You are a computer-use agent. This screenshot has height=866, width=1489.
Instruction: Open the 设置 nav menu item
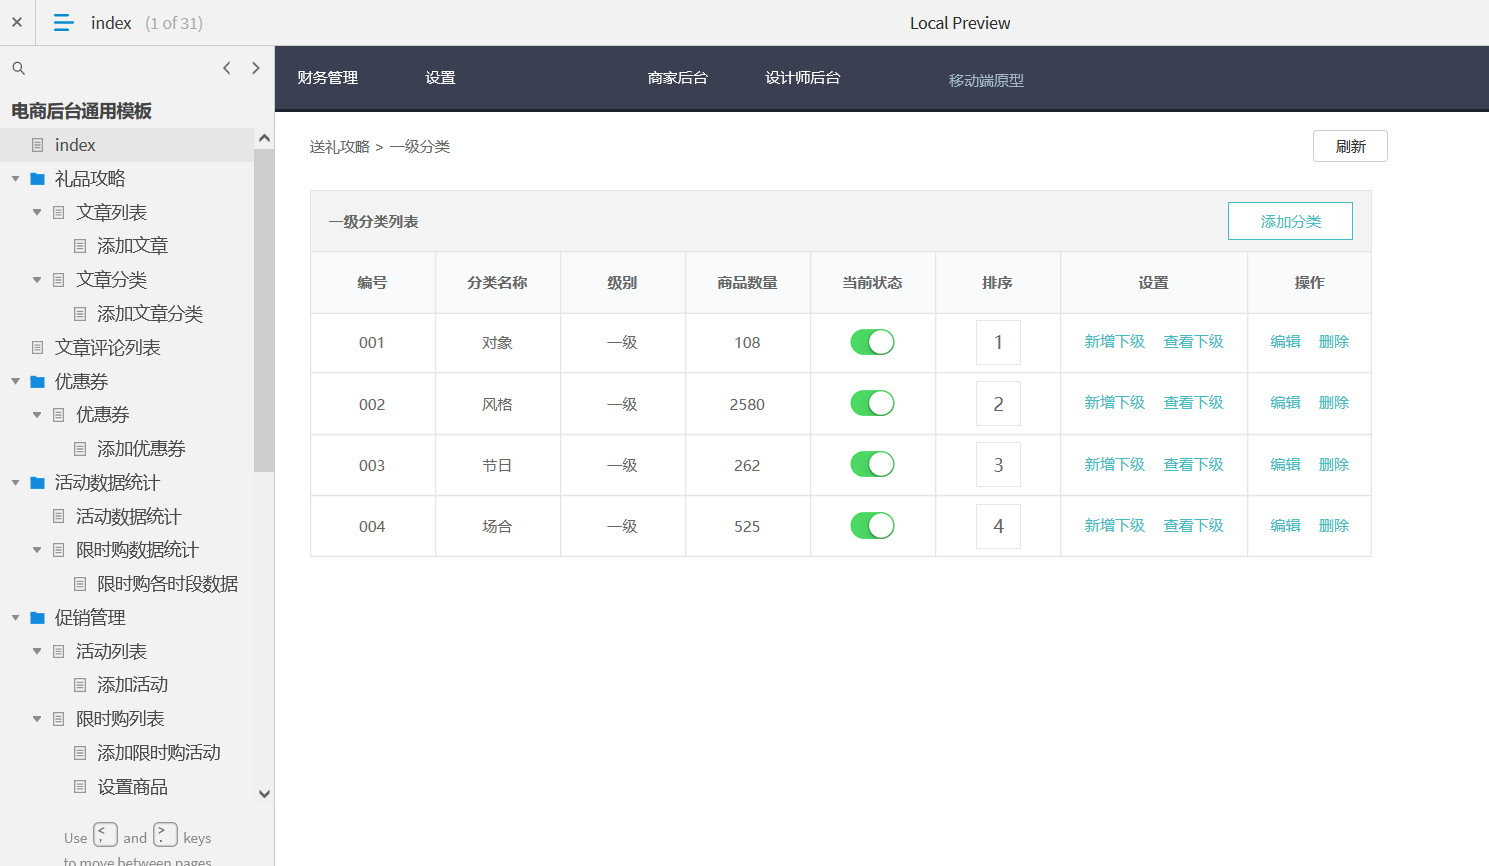pos(440,78)
